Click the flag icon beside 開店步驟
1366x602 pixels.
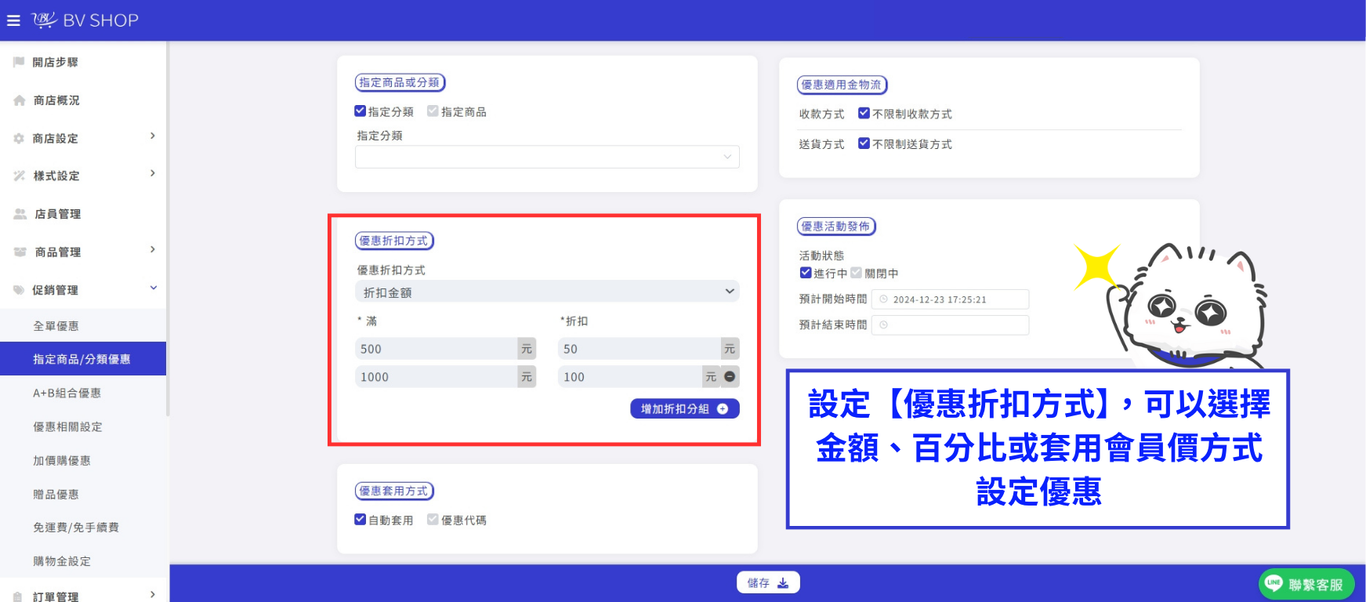[18, 62]
